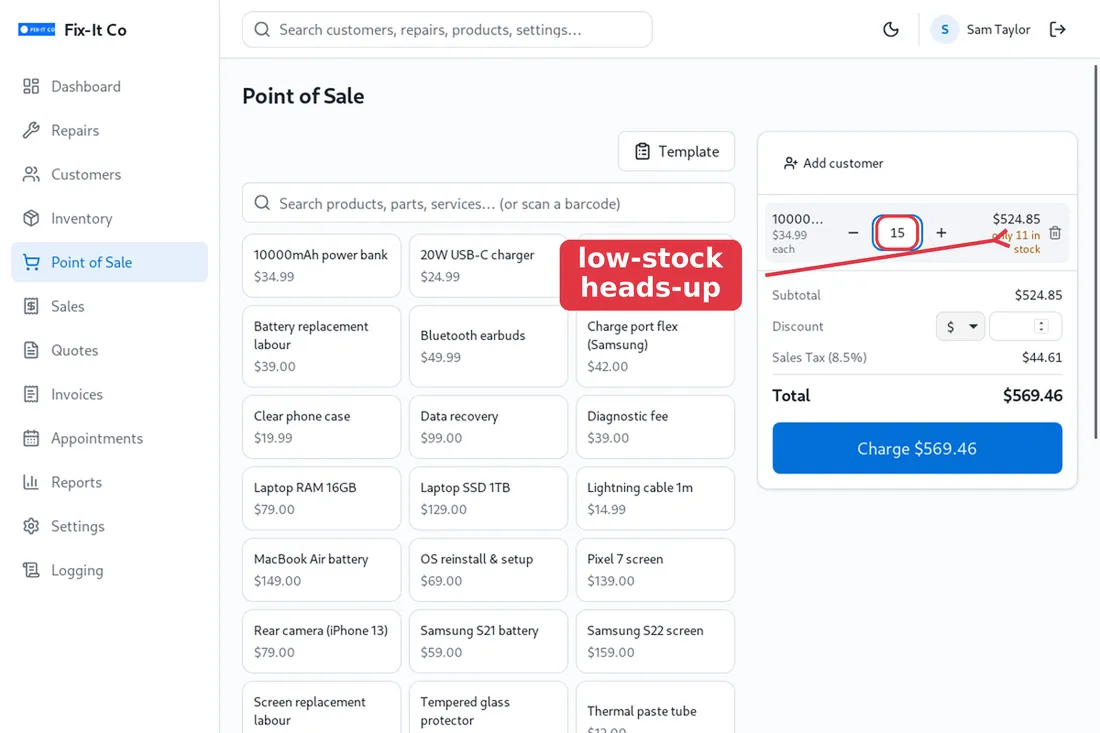1100x733 pixels.
Task: Click the Subtotal $524.85 value
Action: pos(1038,295)
